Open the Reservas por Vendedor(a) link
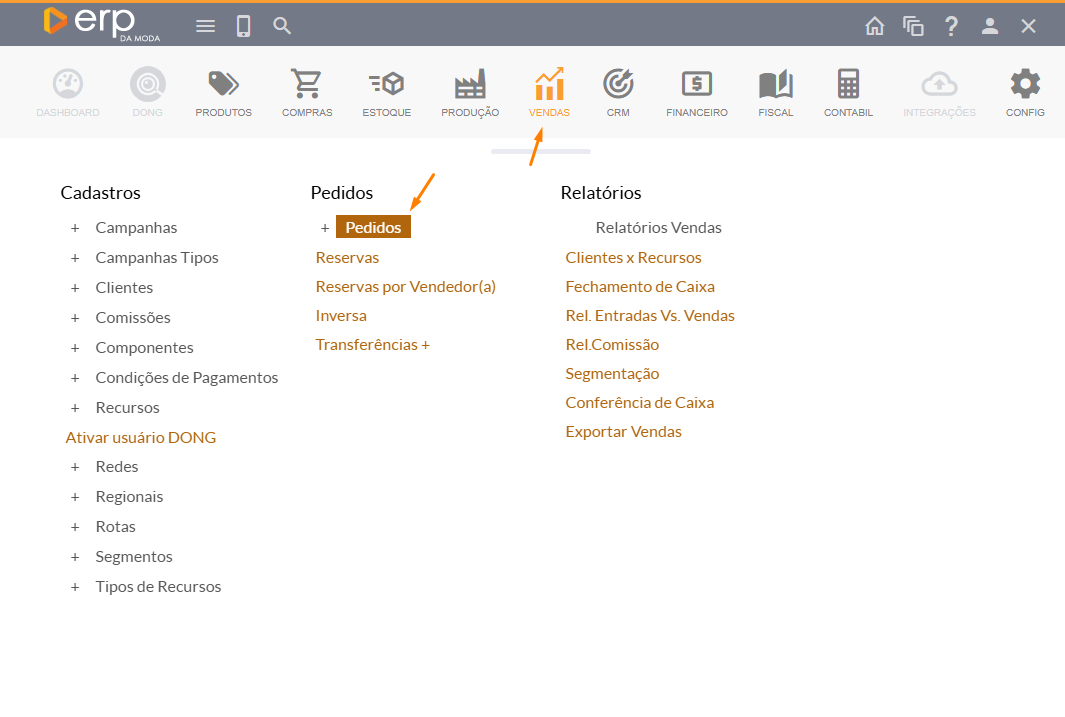 [x=405, y=286]
